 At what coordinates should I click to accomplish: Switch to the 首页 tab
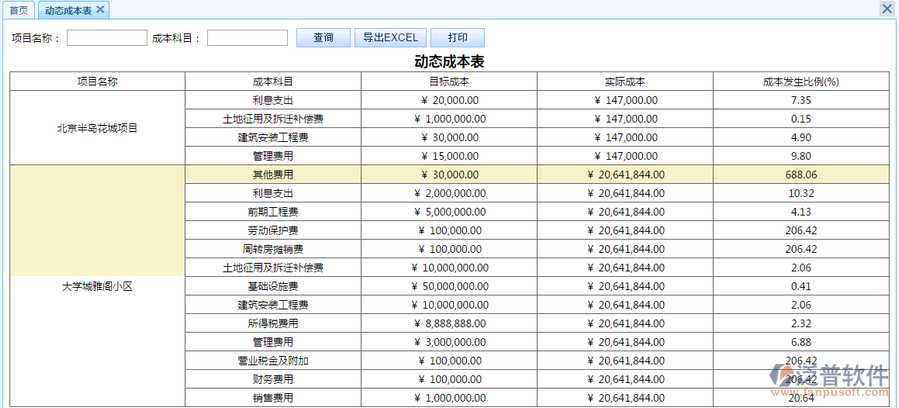tap(18, 9)
